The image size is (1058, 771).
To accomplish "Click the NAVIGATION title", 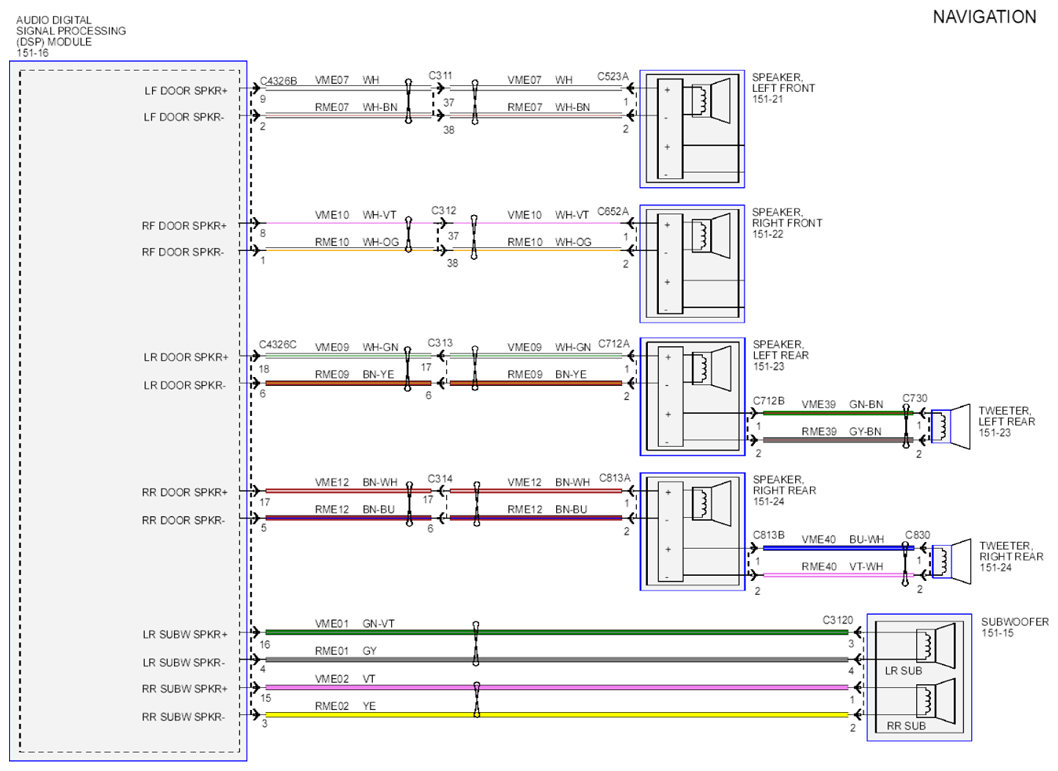I will pyautogui.click(x=984, y=17).
